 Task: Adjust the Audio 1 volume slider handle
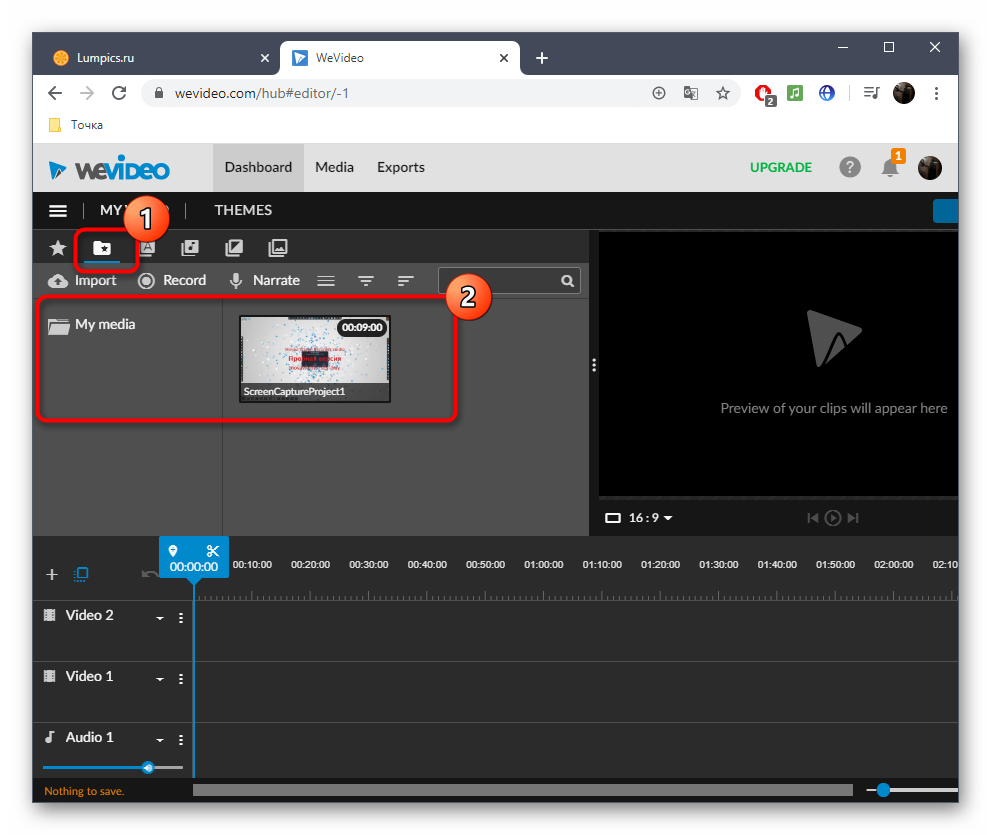point(148,768)
